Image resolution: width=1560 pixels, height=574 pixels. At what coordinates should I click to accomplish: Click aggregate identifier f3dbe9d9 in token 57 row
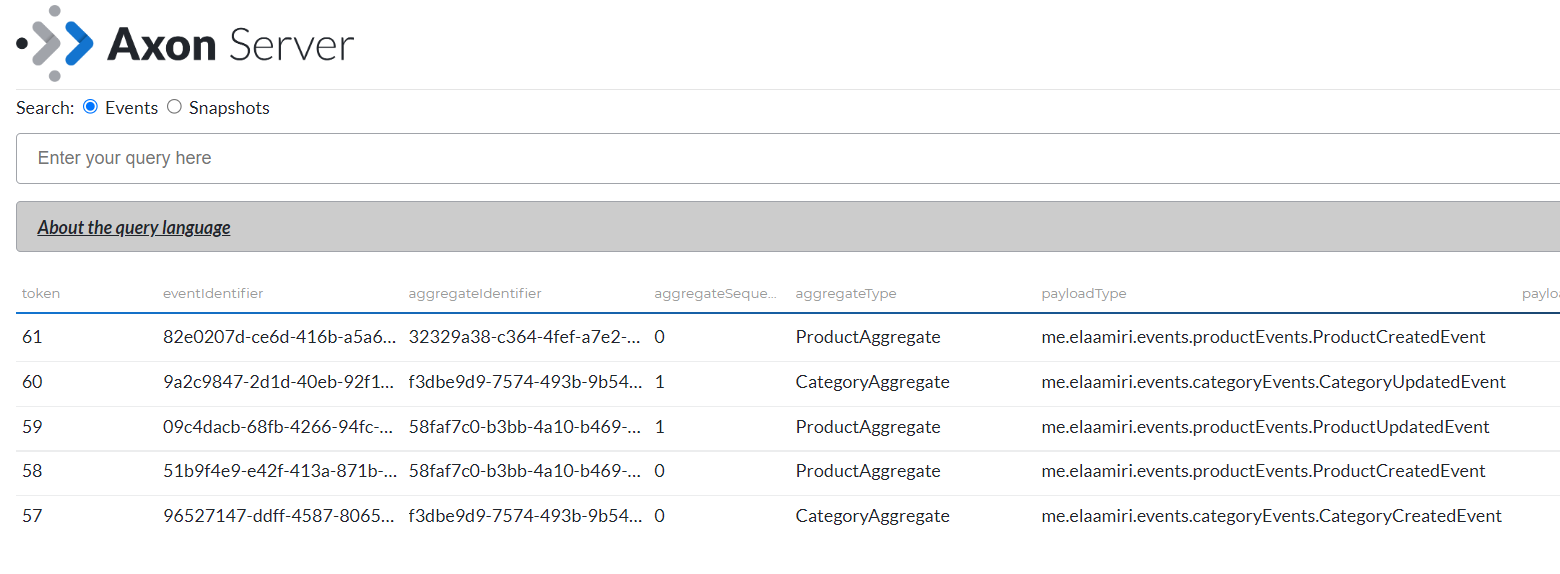pyautogui.click(x=525, y=516)
